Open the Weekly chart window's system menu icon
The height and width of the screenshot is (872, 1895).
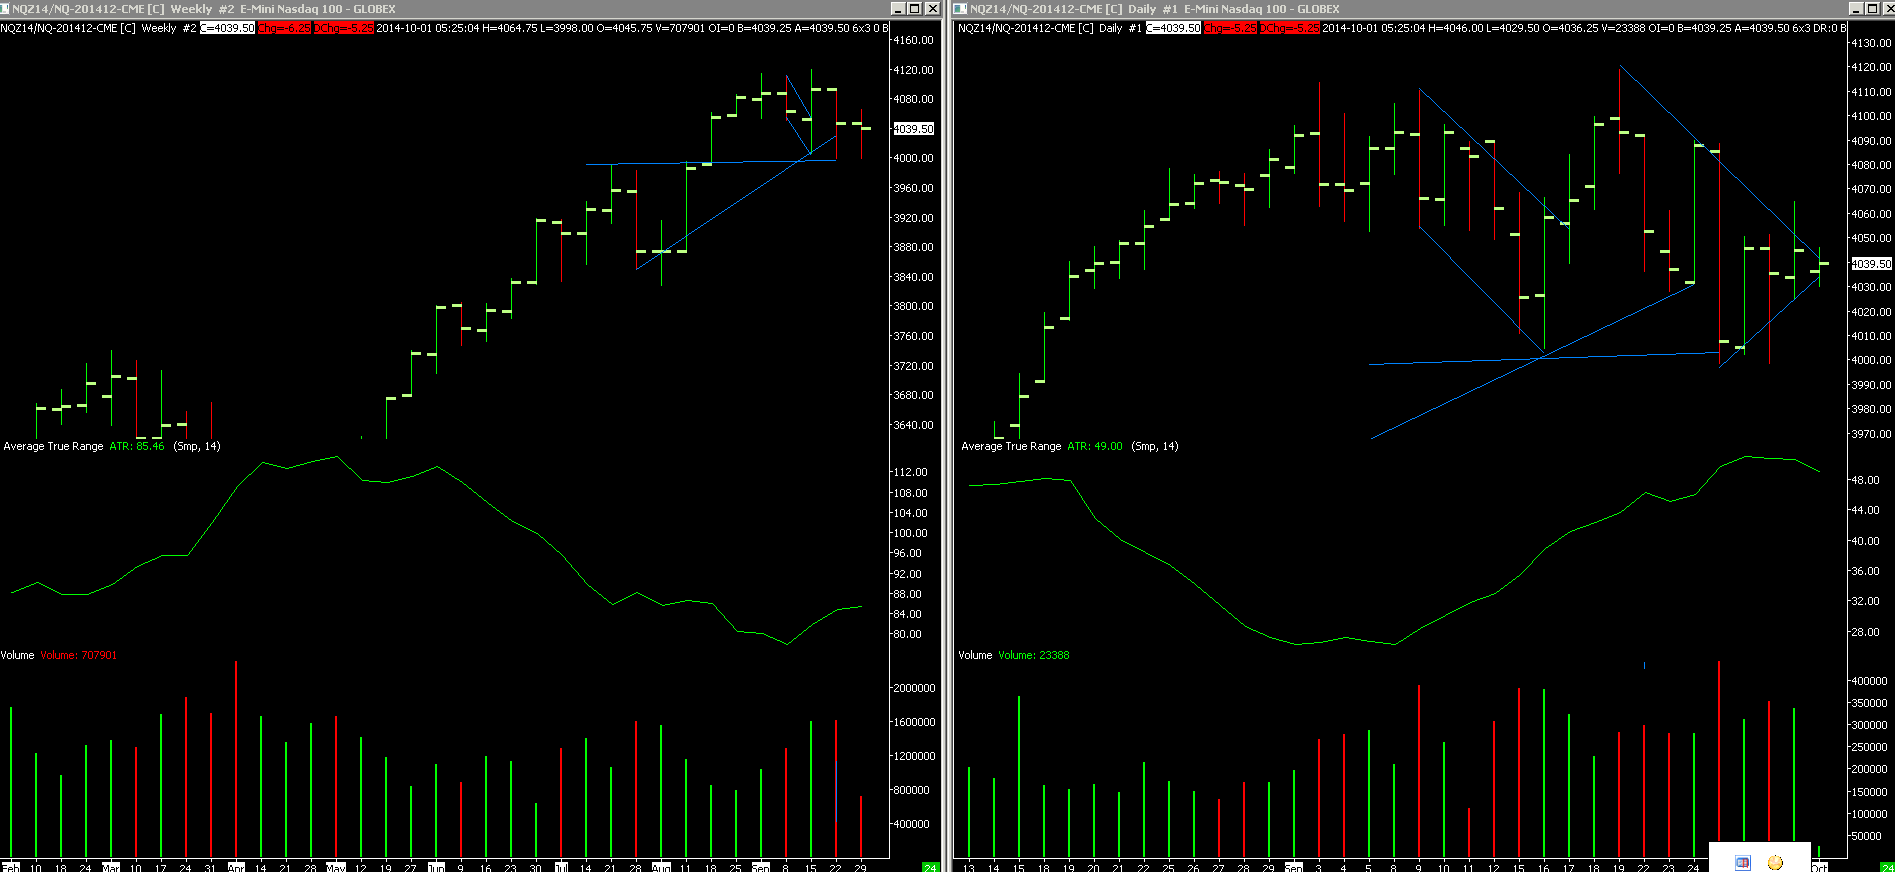pyautogui.click(x=6, y=8)
